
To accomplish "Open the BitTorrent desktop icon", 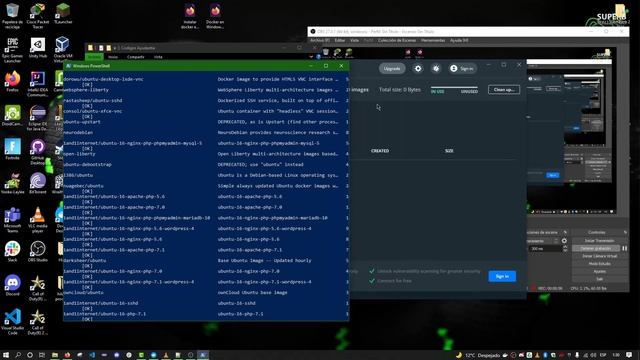I will 38,183.
